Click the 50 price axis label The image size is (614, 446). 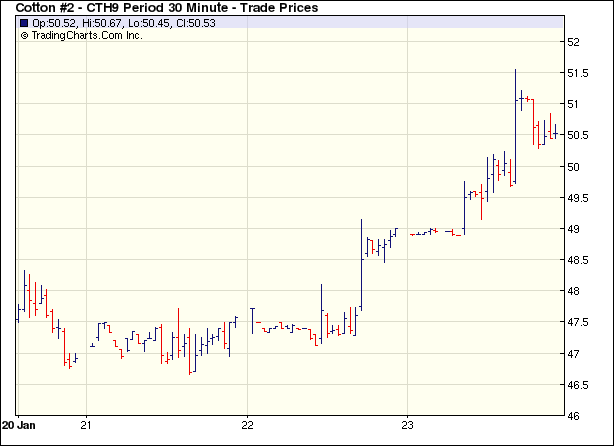pyautogui.click(x=573, y=167)
